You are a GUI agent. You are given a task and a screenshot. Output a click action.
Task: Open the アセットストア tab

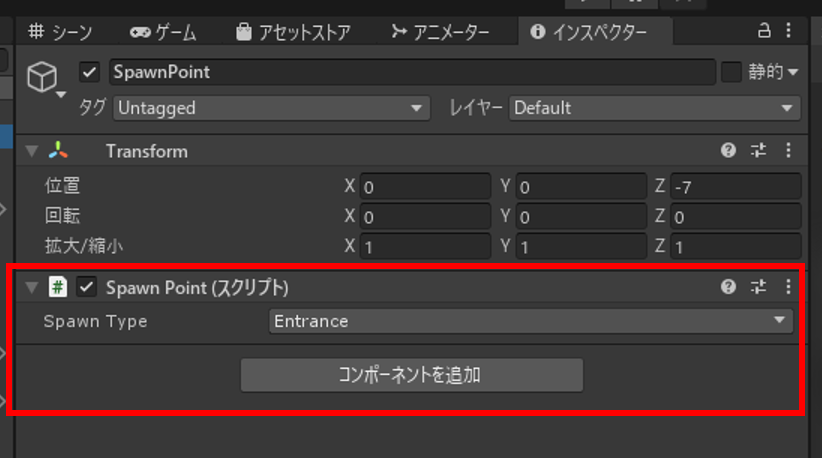pos(293,32)
